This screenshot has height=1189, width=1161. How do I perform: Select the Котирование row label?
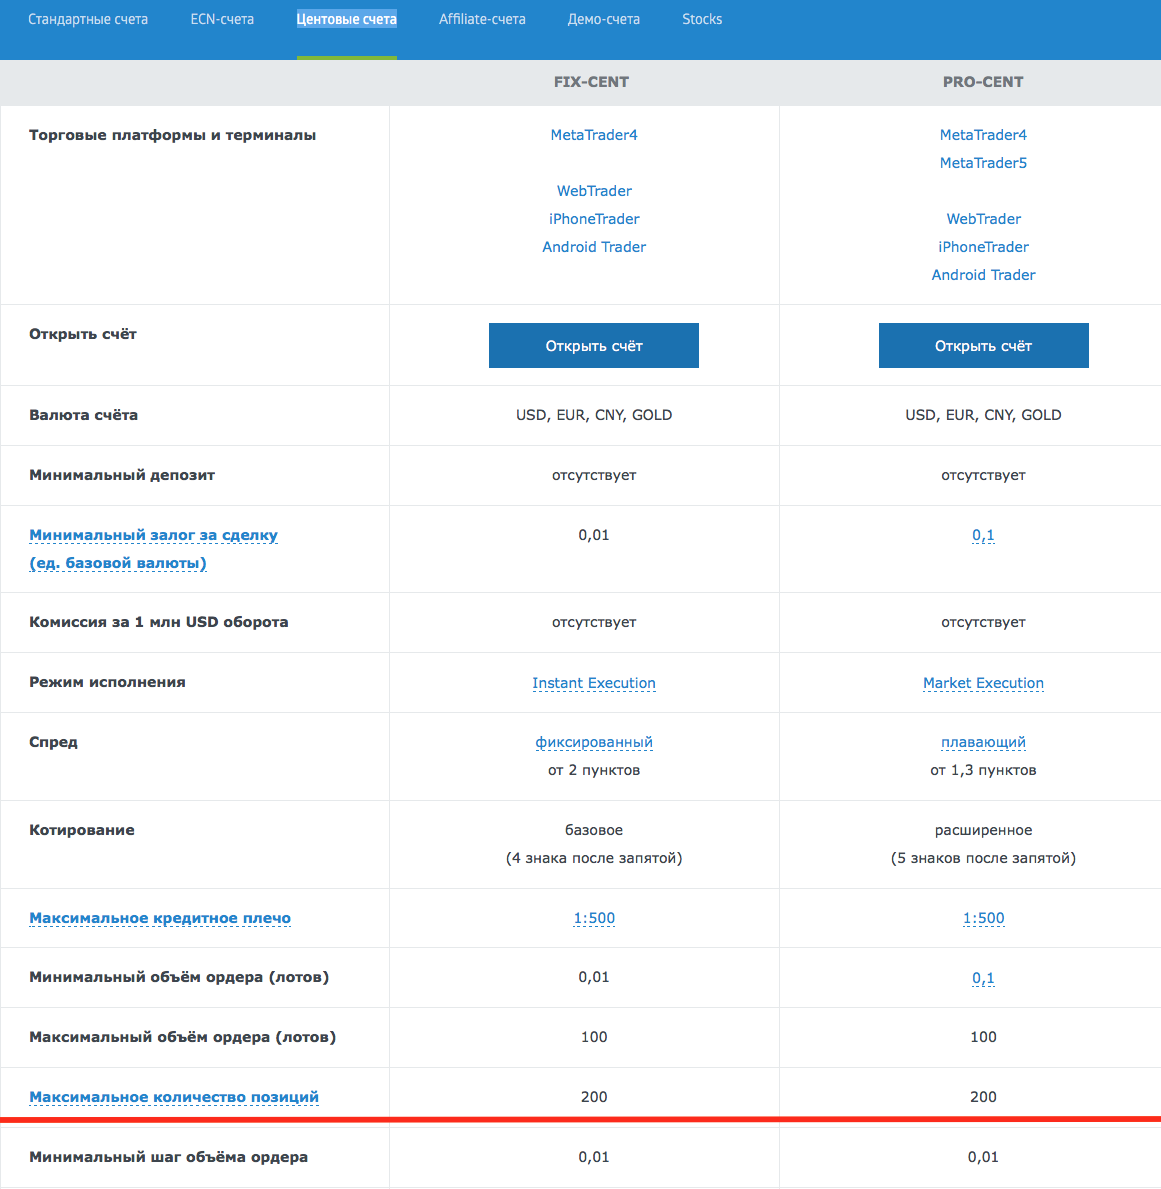point(82,830)
